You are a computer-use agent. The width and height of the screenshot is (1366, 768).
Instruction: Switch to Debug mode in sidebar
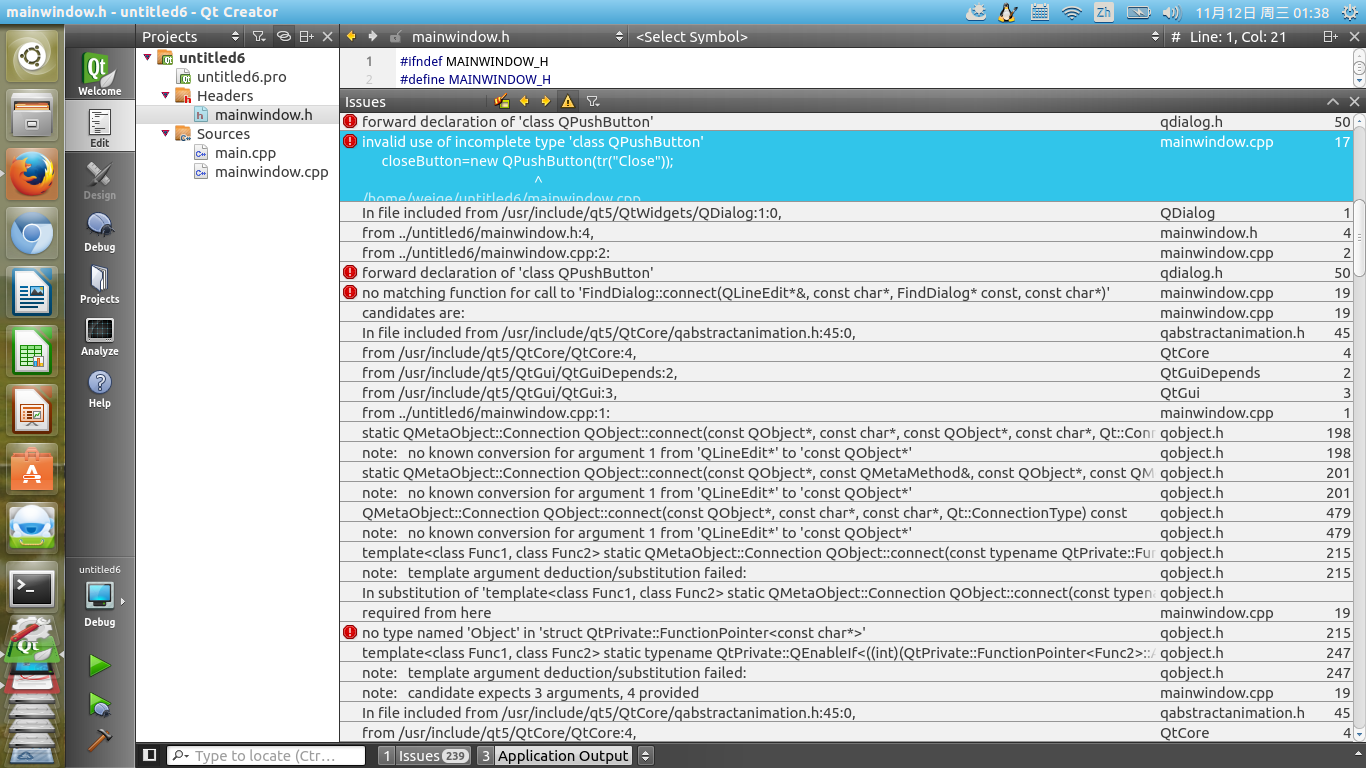99,230
